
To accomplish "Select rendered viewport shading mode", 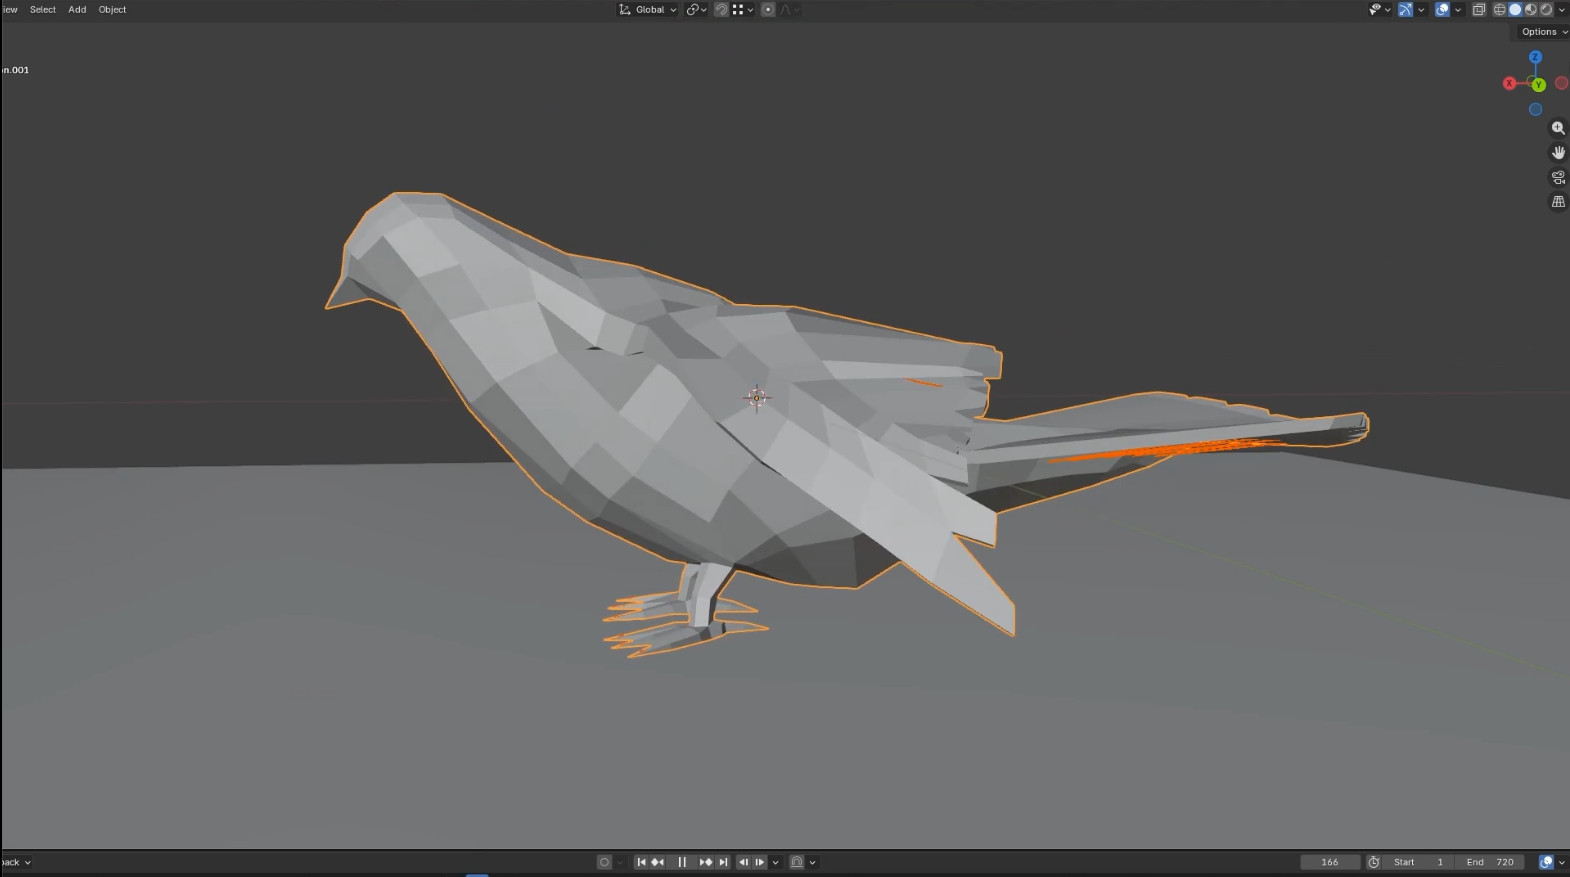I will coord(1546,10).
